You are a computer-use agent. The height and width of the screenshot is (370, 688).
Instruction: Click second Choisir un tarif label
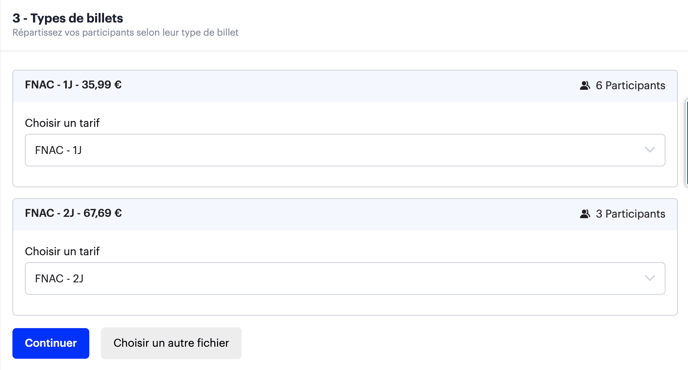(x=62, y=251)
